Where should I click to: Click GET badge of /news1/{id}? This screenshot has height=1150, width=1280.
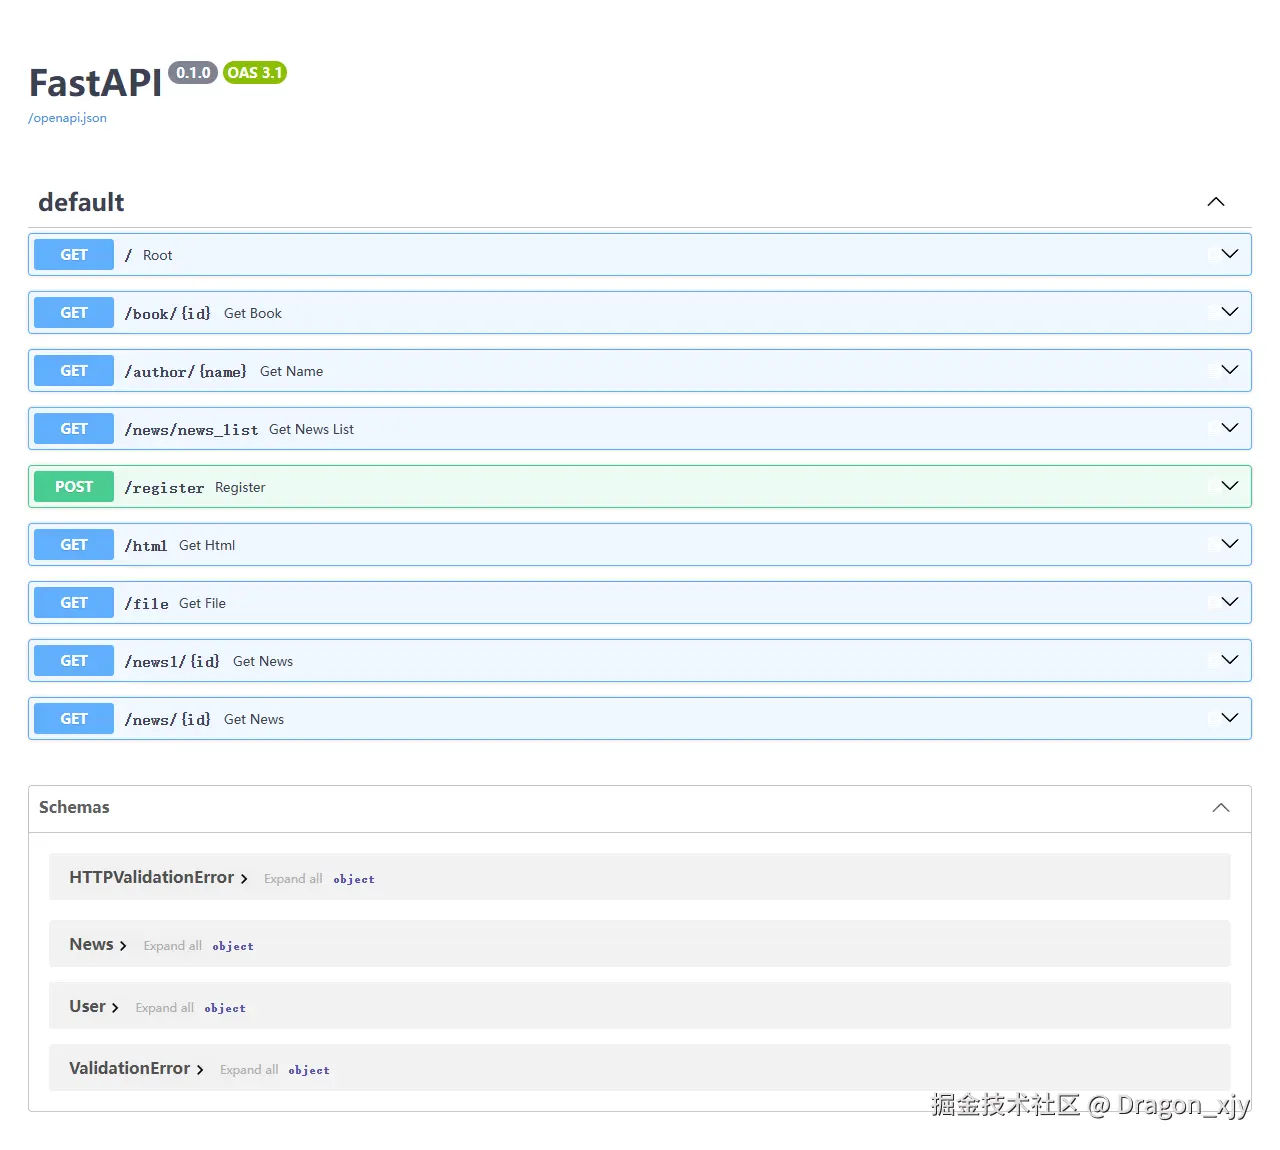[74, 661]
